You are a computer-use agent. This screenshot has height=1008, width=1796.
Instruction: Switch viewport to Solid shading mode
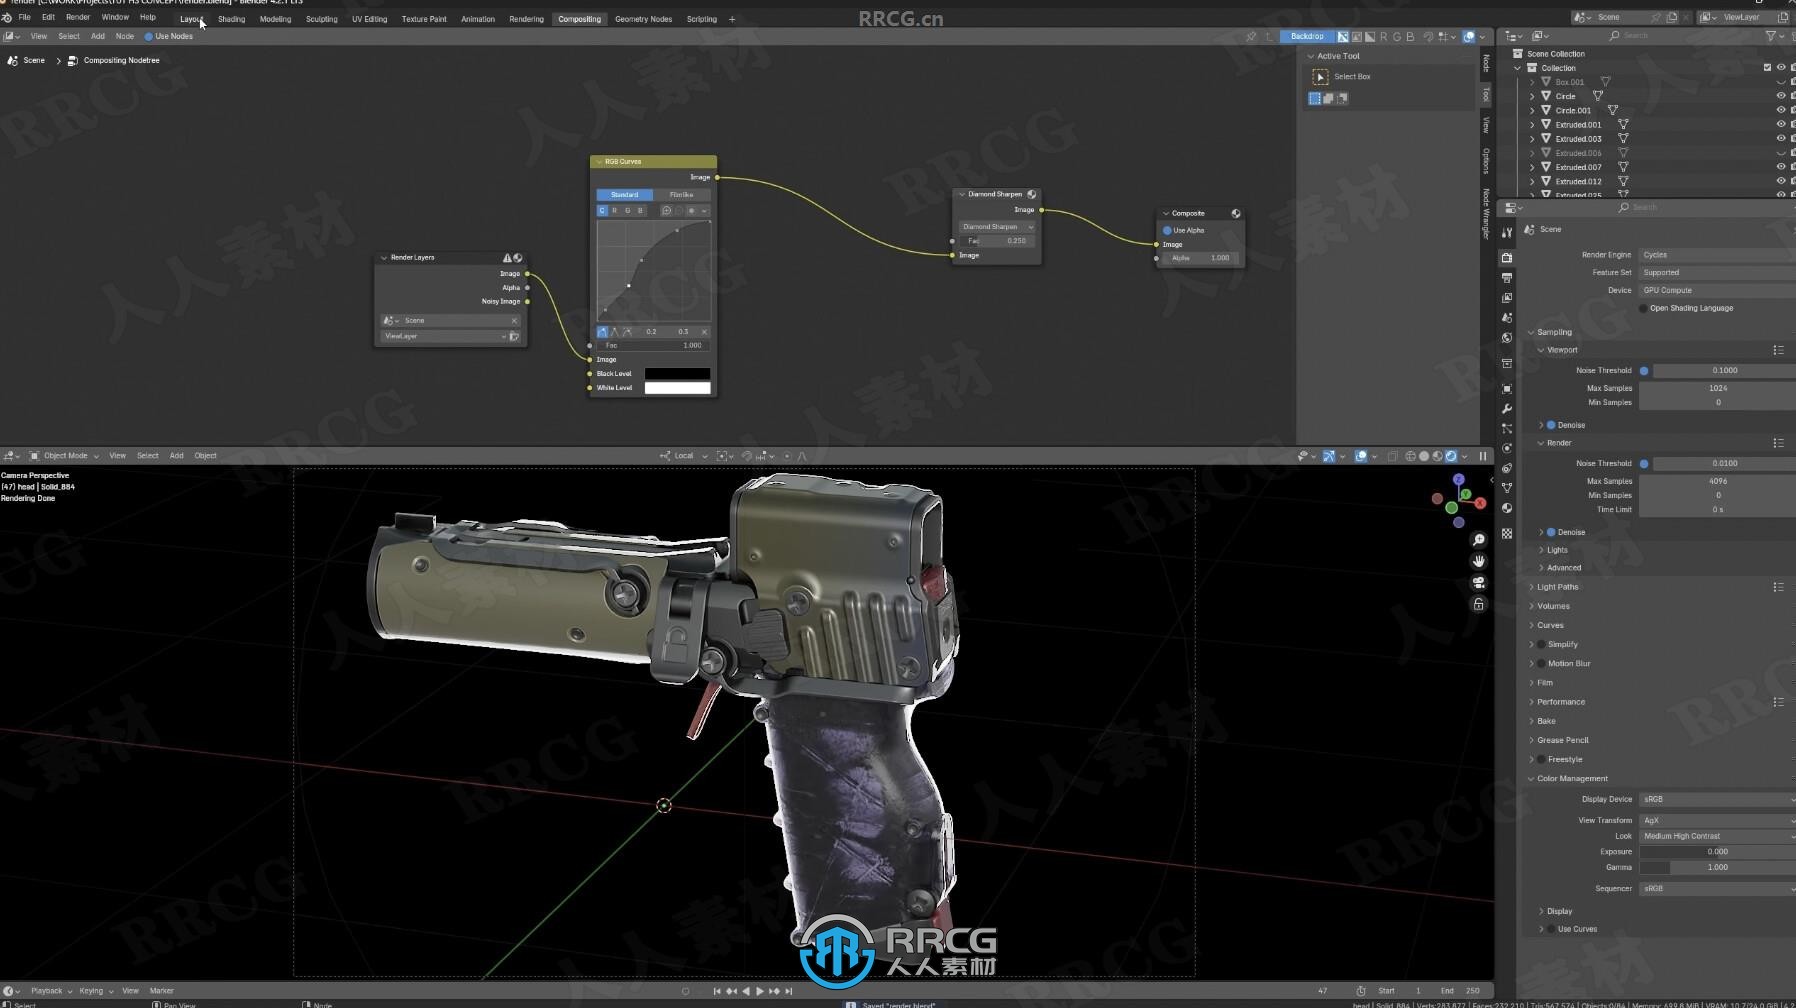[x=1424, y=456]
